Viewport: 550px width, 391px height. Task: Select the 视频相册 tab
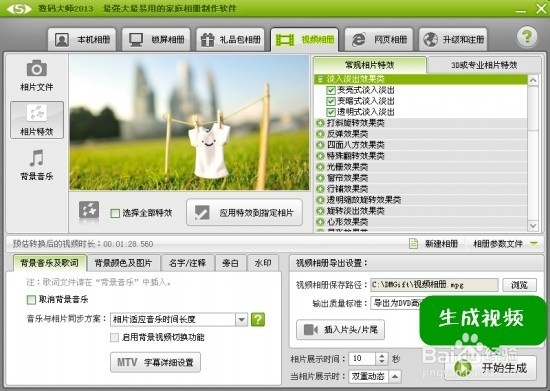[304, 40]
